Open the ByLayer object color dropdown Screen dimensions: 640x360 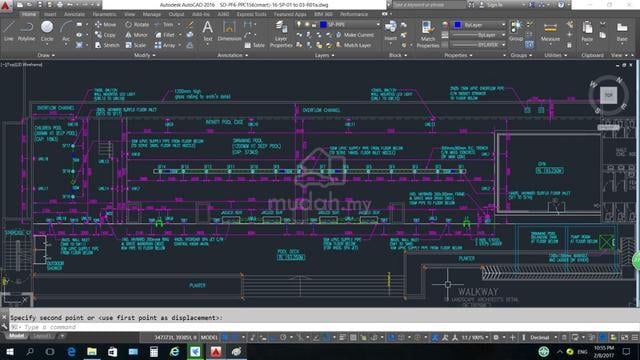(479, 25)
